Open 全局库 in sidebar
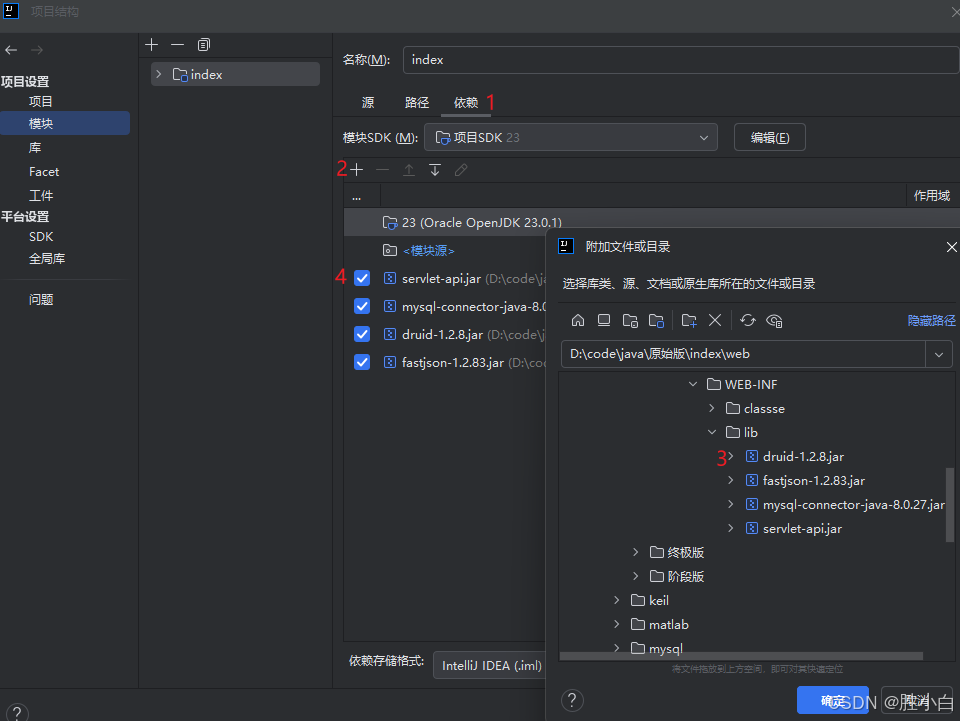The height and width of the screenshot is (721, 960). tap(47, 259)
